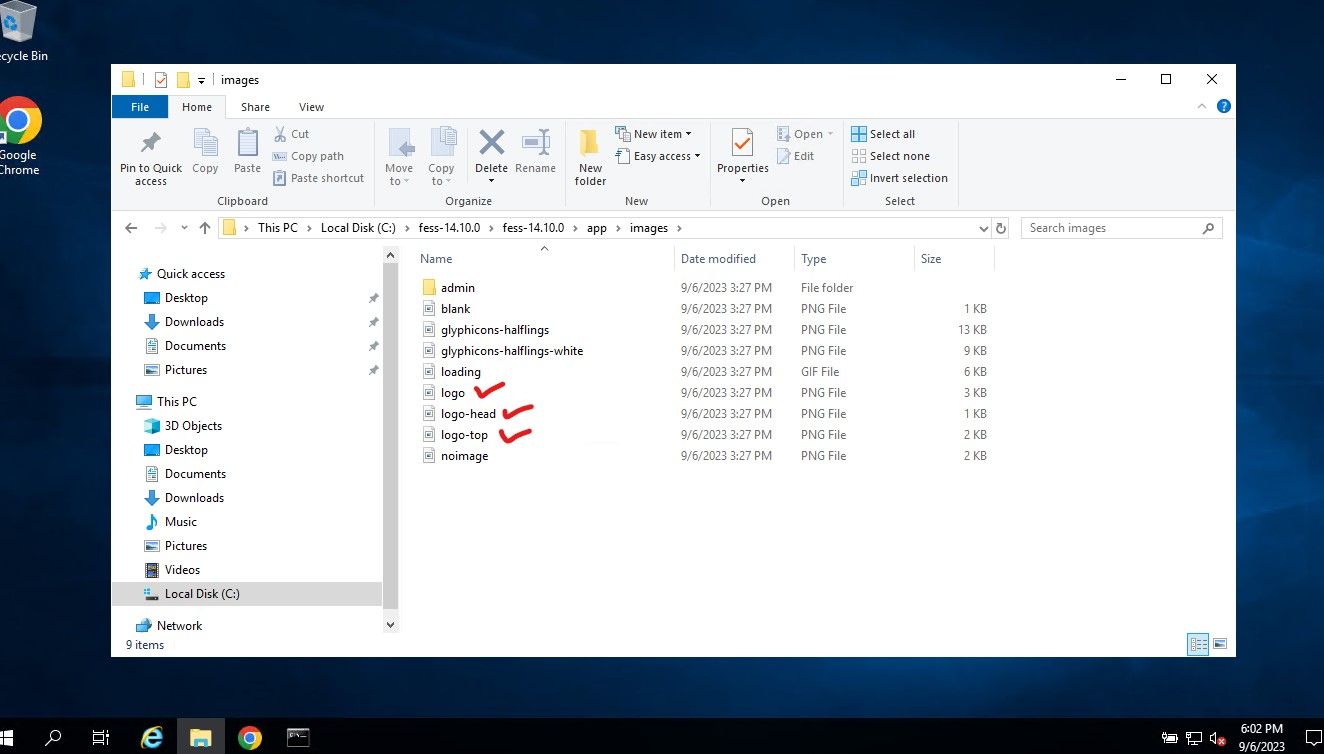The width and height of the screenshot is (1324, 754).
Task: Open the View ribbon tab
Action: (x=311, y=107)
